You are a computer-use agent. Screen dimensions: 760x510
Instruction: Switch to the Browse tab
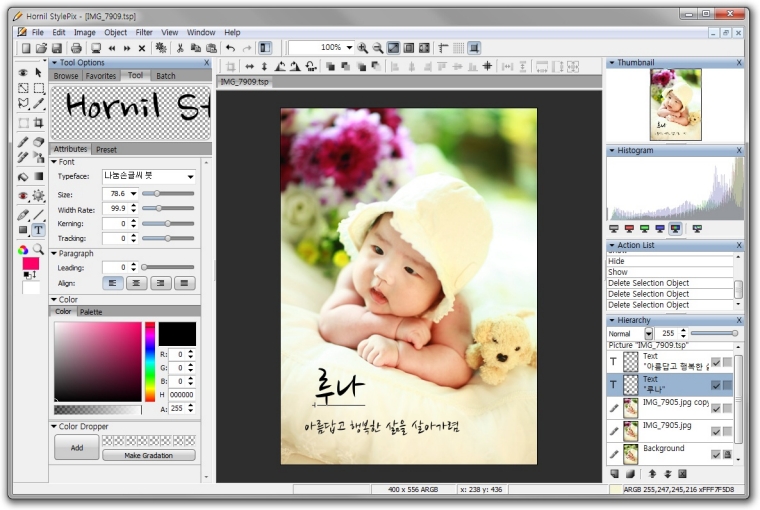pyautogui.click(x=66, y=76)
